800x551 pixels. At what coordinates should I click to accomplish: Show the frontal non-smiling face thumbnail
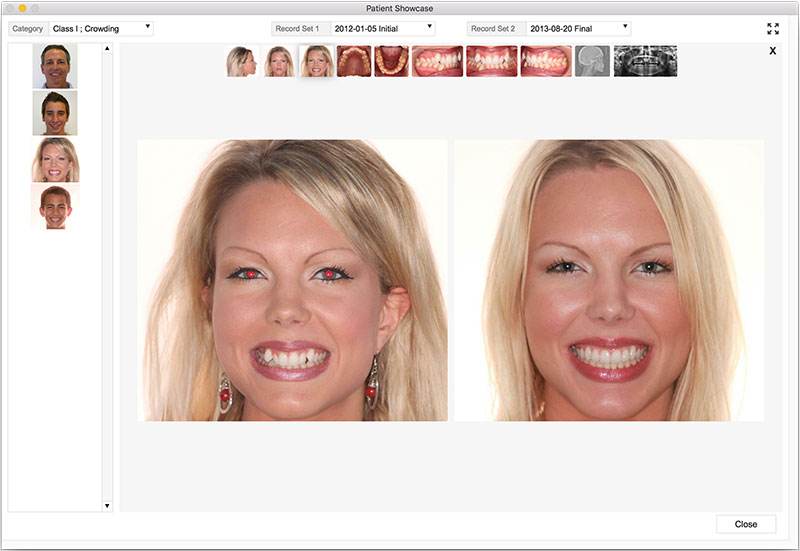(280, 61)
